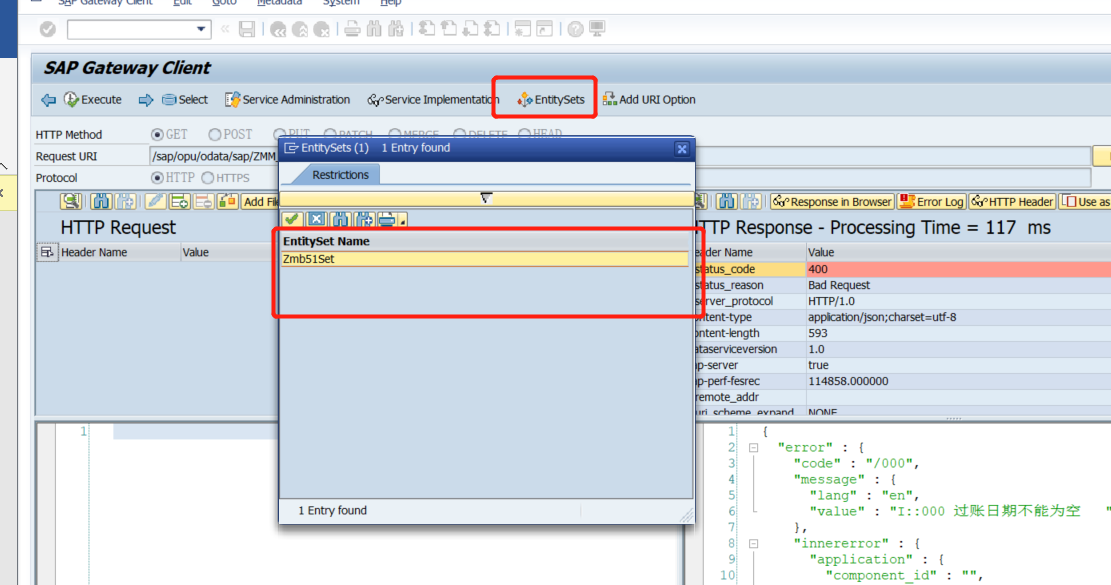Click the Details magnifier icon in HTTP Request toolbar
Image resolution: width=1111 pixels, height=585 pixels.
coord(70,202)
